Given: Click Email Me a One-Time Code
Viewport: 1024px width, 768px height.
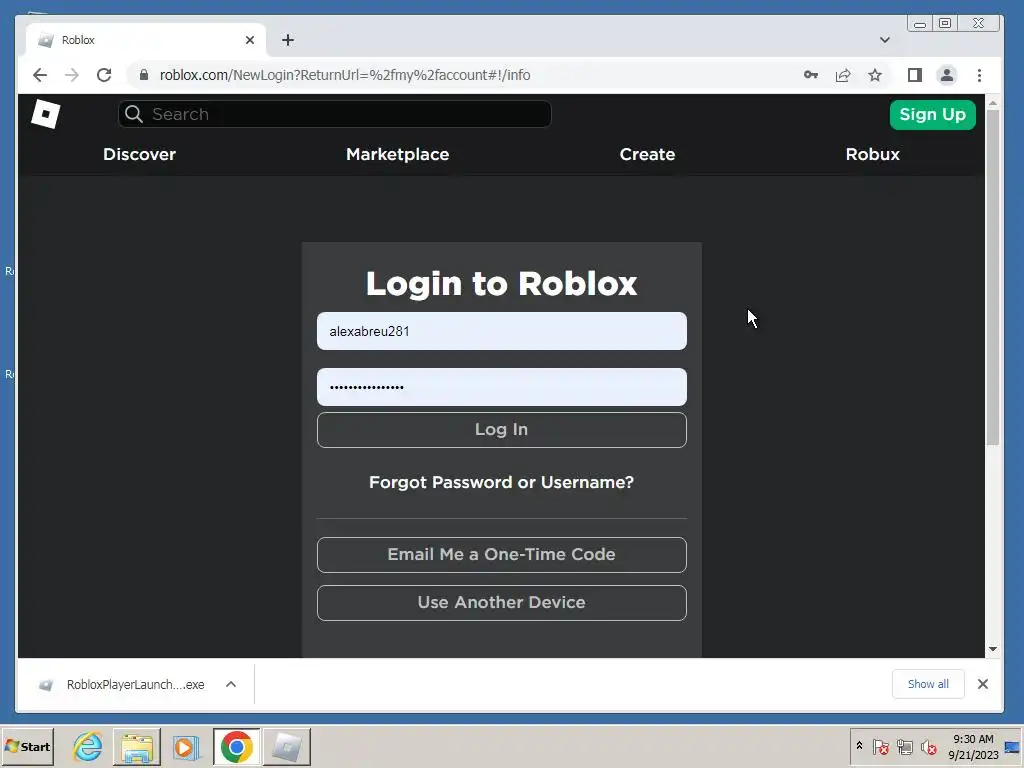Looking at the screenshot, I should [502, 554].
